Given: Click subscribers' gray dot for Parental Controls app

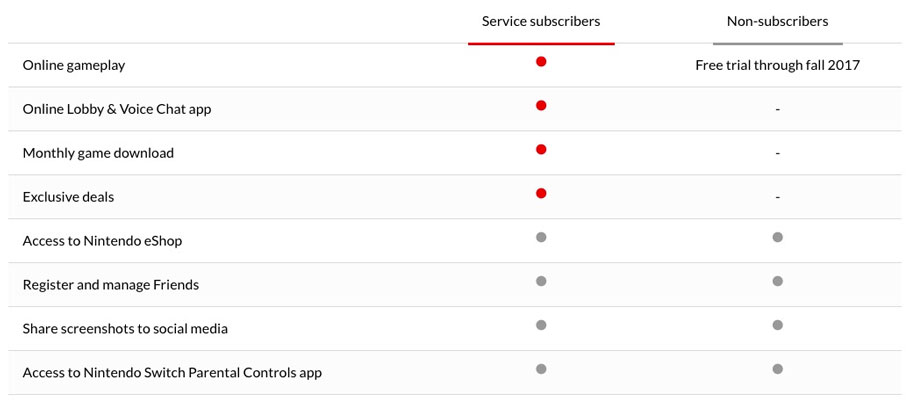Looking at the screenshot, I should [541, 369].
